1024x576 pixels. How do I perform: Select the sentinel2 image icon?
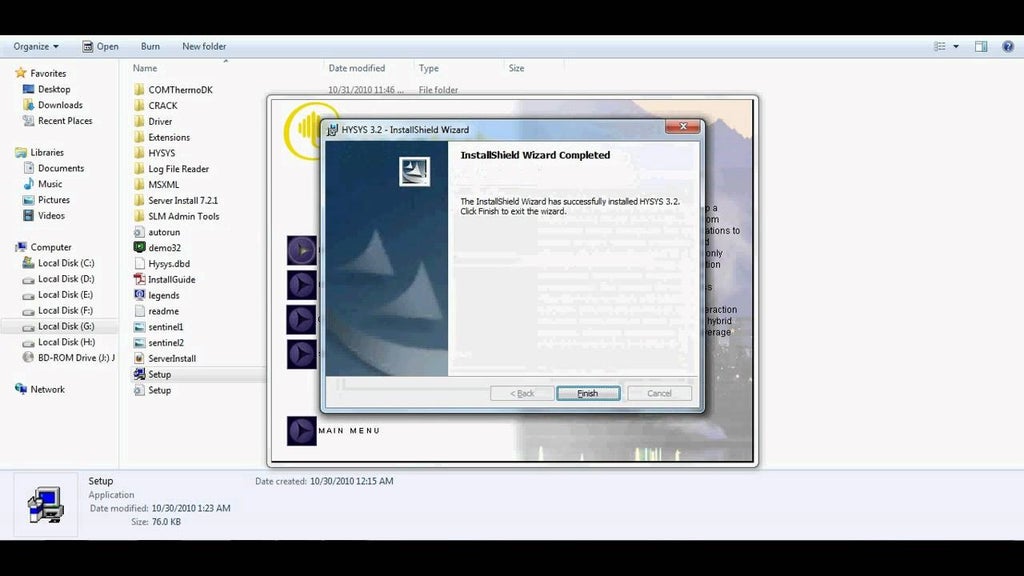138,342
